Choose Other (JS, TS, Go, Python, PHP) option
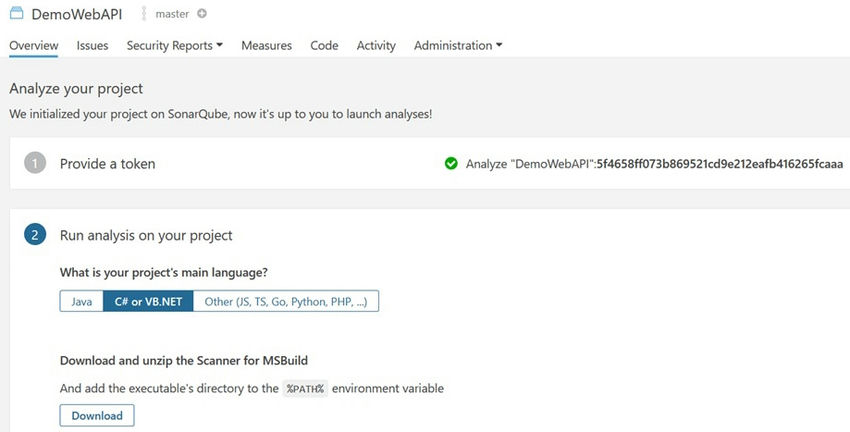Image resolution: width=850 pixels, height=432 pixels. (x=286, y=301)
